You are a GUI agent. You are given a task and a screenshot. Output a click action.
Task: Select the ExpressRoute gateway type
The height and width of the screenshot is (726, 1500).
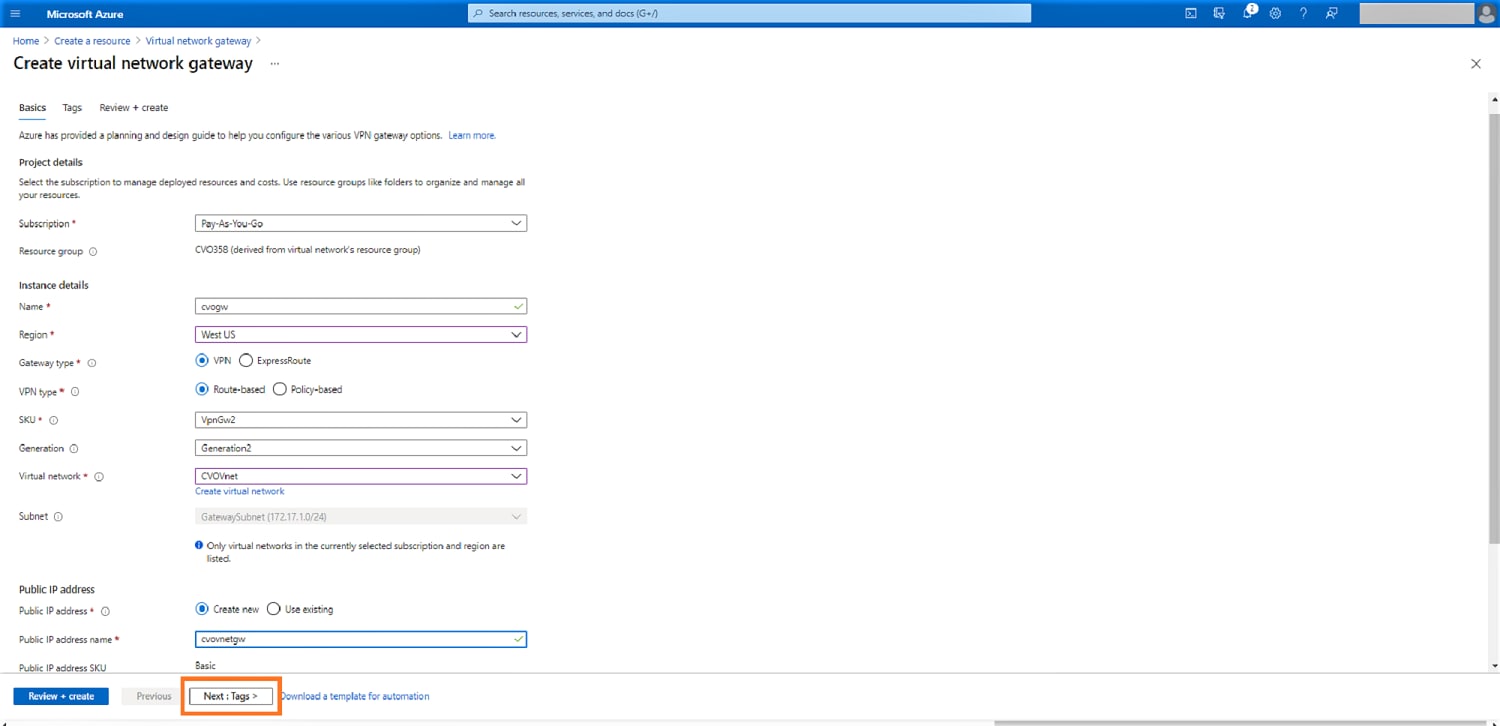click(246, 361)
